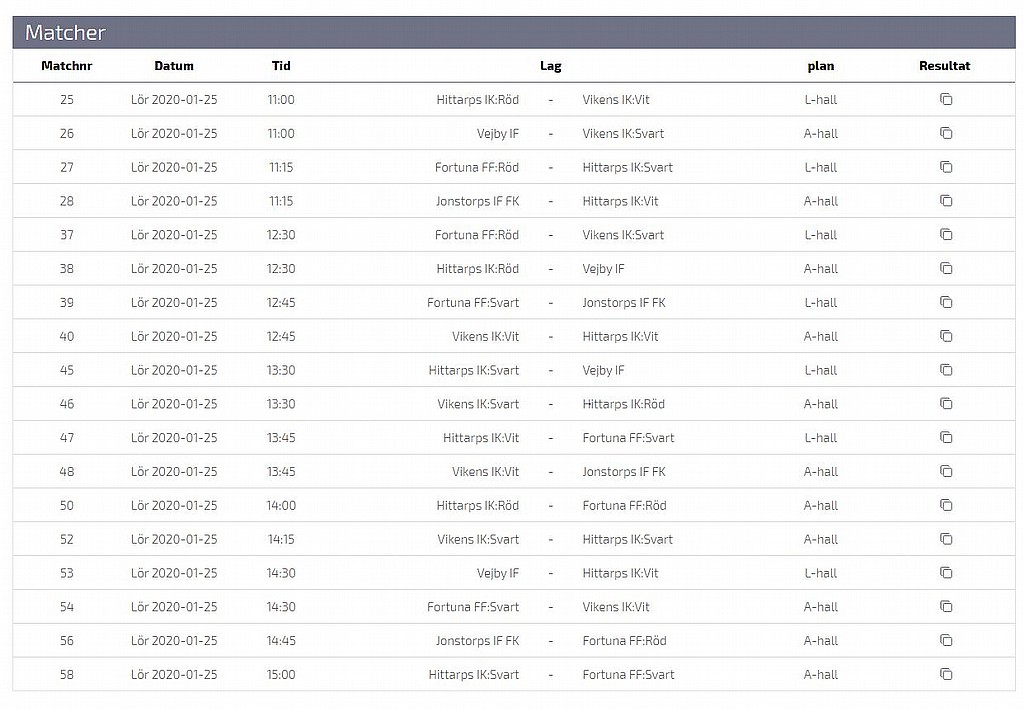This screenshot has height=711, width=1024.
Task: Open result icon for match 47
Action: 946,437
